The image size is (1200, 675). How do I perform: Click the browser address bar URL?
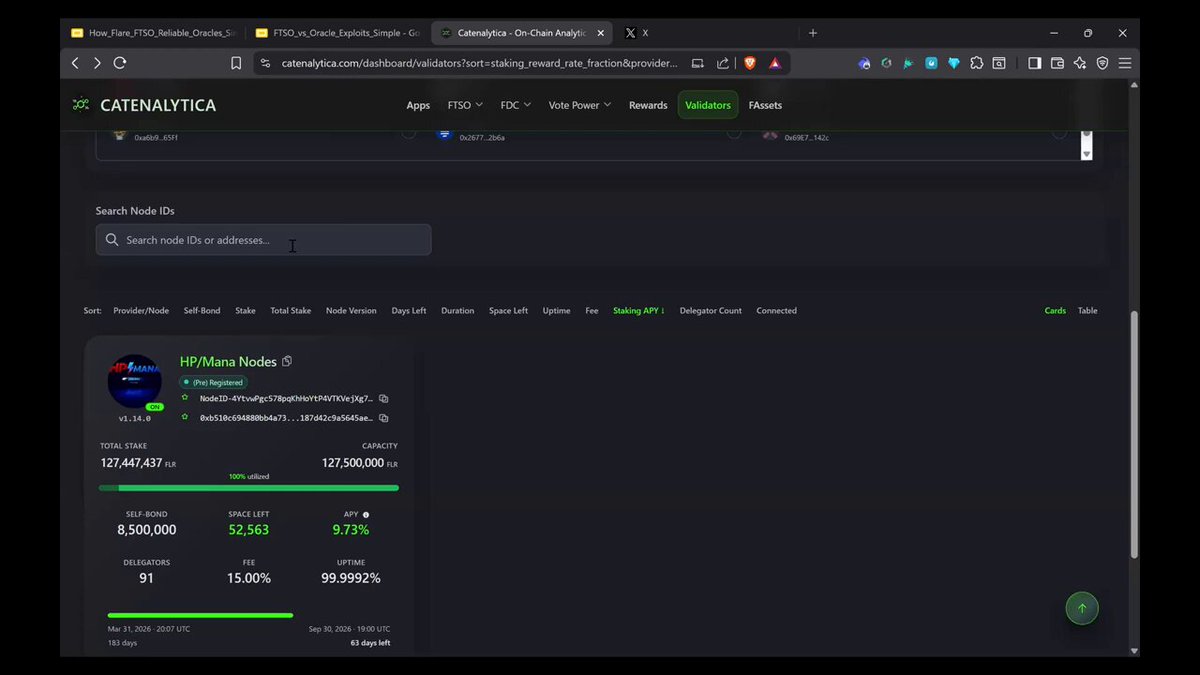coord(479,63)
